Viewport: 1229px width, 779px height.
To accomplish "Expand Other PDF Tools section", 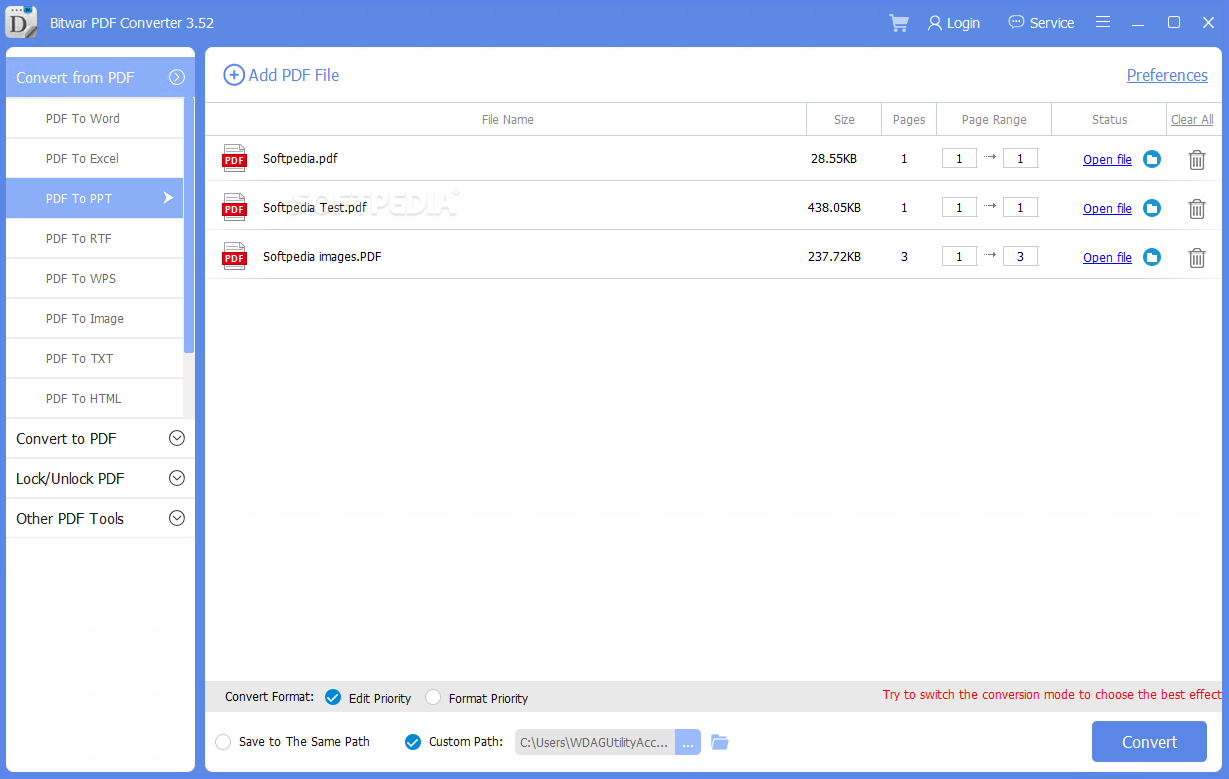I will pyautogui.click(x=177, y=518).
